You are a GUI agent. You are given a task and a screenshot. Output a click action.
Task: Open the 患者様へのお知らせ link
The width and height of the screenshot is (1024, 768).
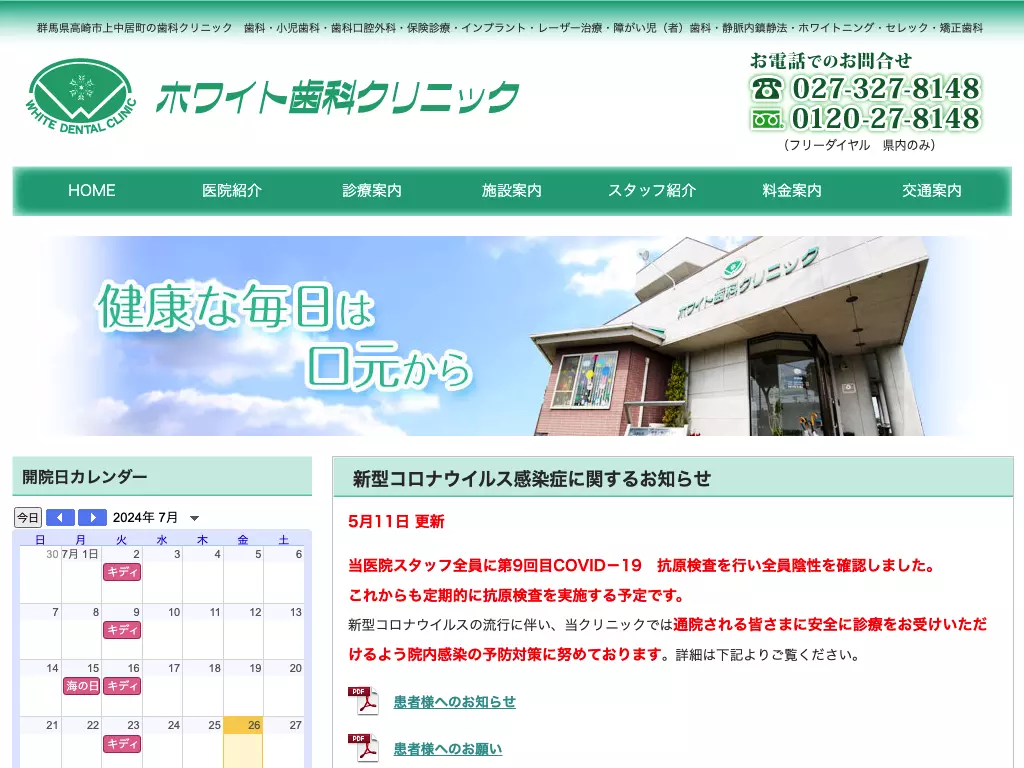(x=455, y=702)
